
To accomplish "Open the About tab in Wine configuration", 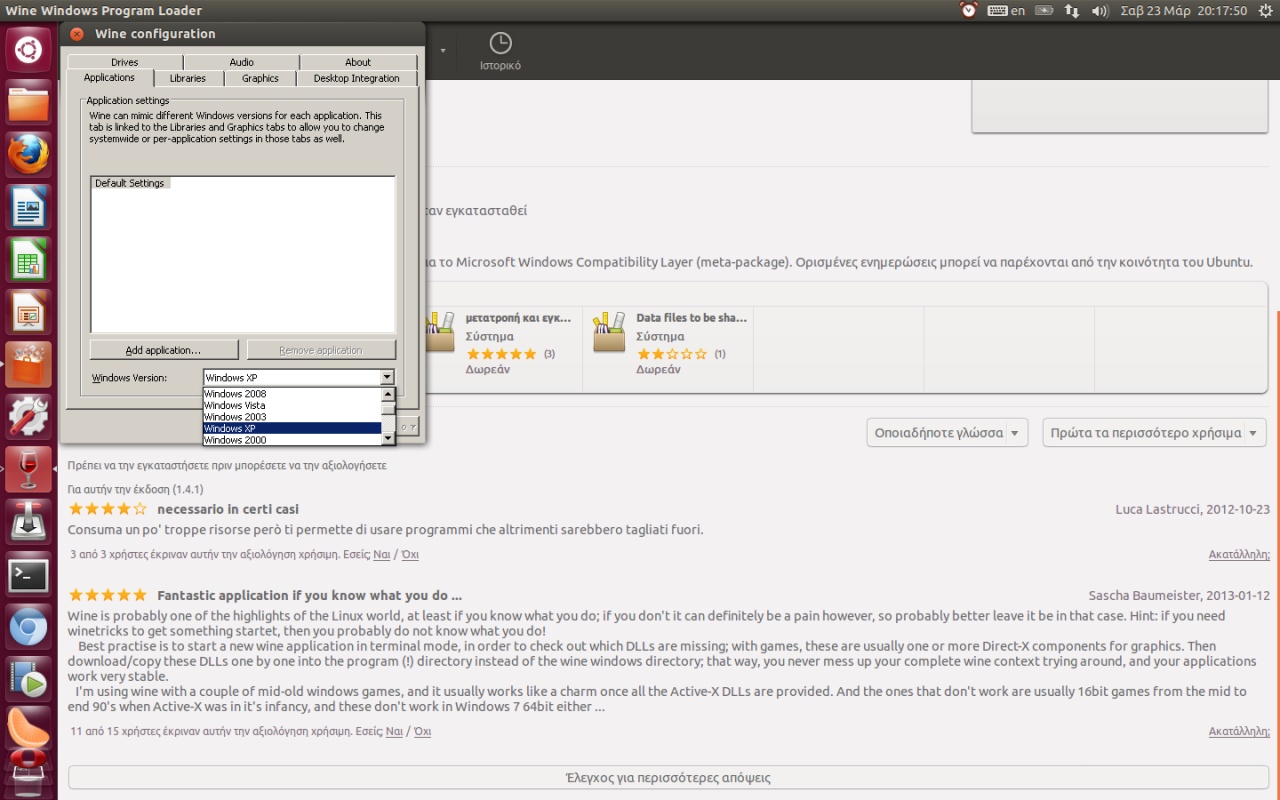I will [x=358, y=62].
